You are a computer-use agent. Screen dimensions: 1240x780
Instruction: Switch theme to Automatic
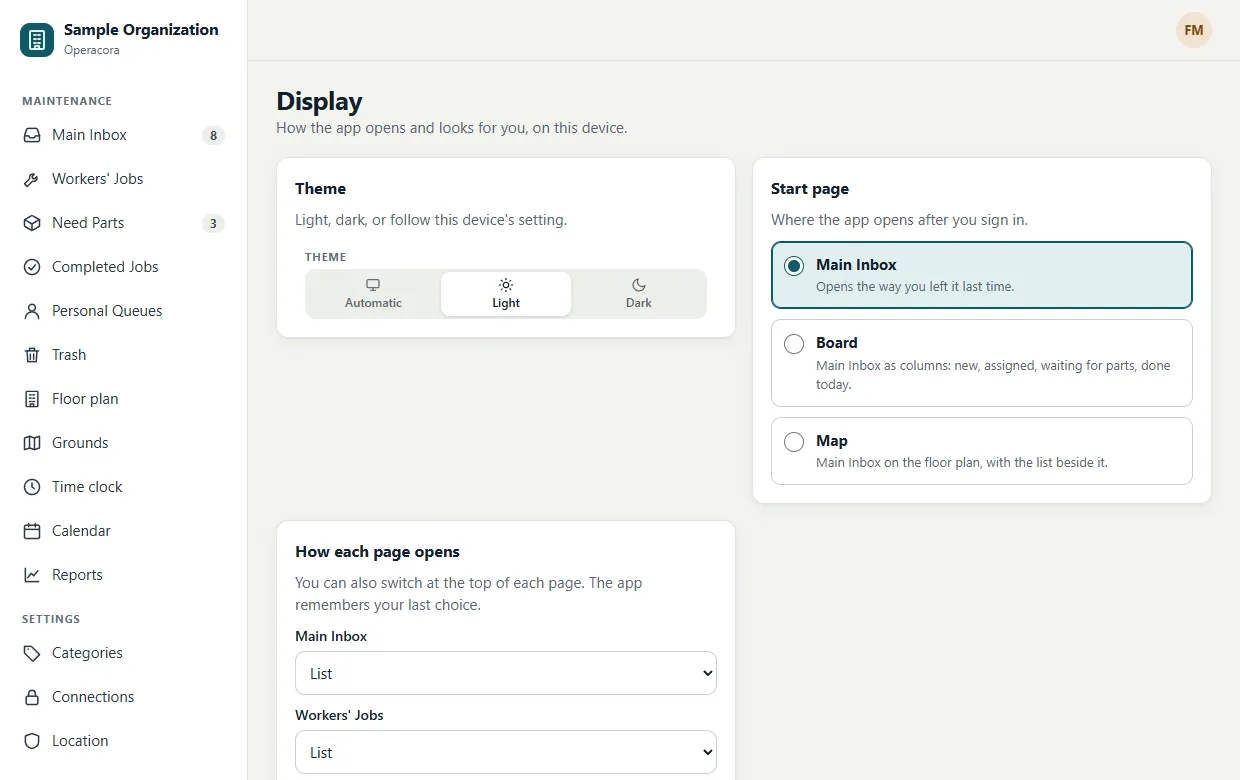pyautogui.click(x=373, y=294)
